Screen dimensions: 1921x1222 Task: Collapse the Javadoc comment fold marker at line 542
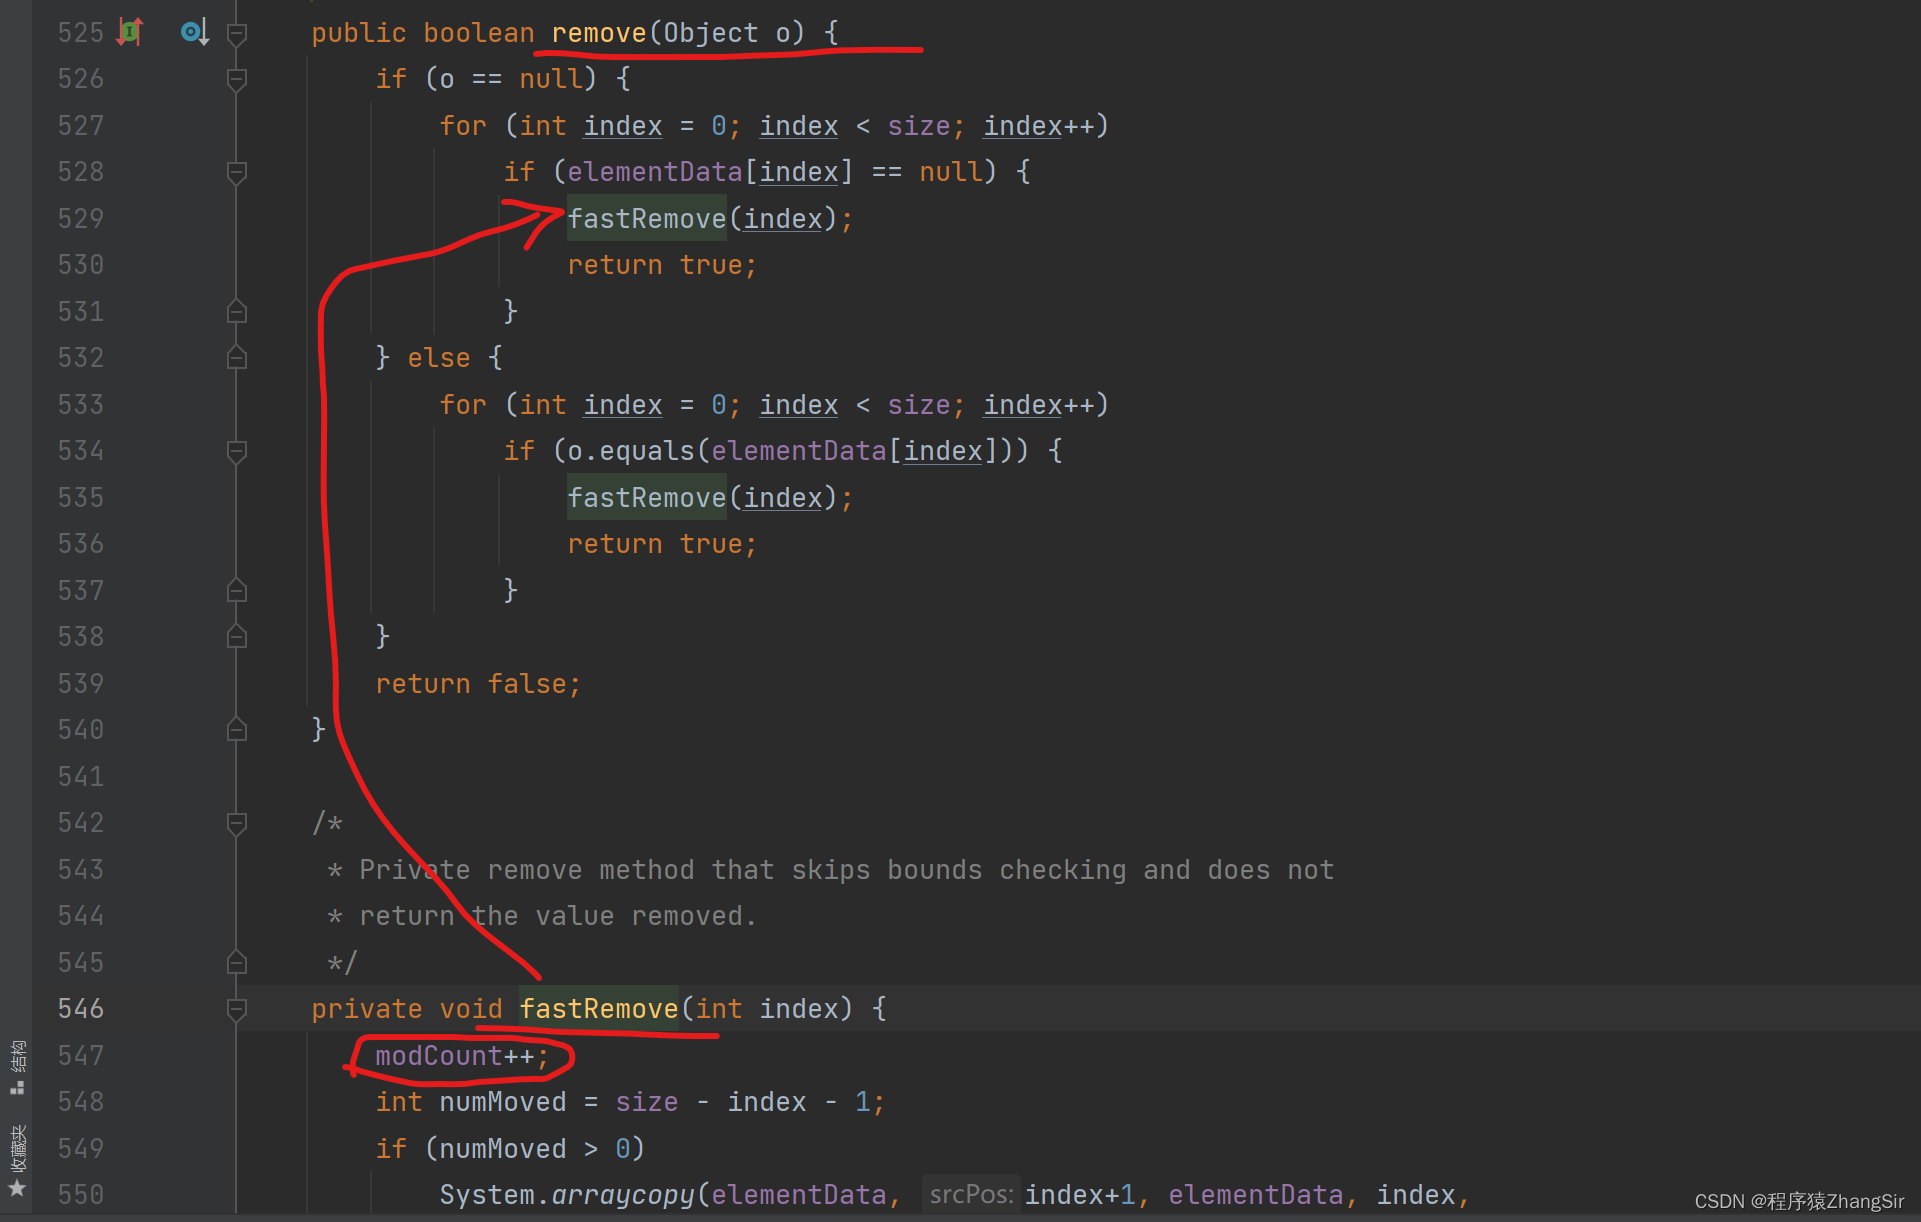pos(237,823)
